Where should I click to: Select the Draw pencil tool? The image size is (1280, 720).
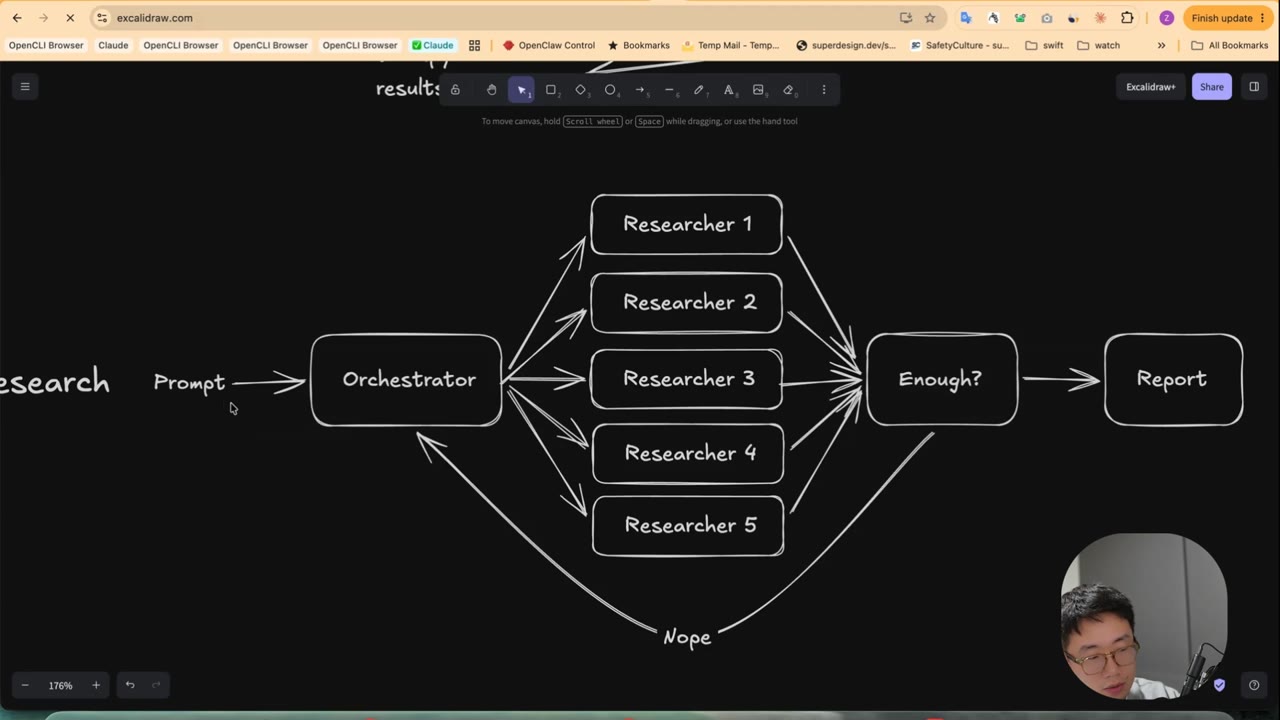699,90
